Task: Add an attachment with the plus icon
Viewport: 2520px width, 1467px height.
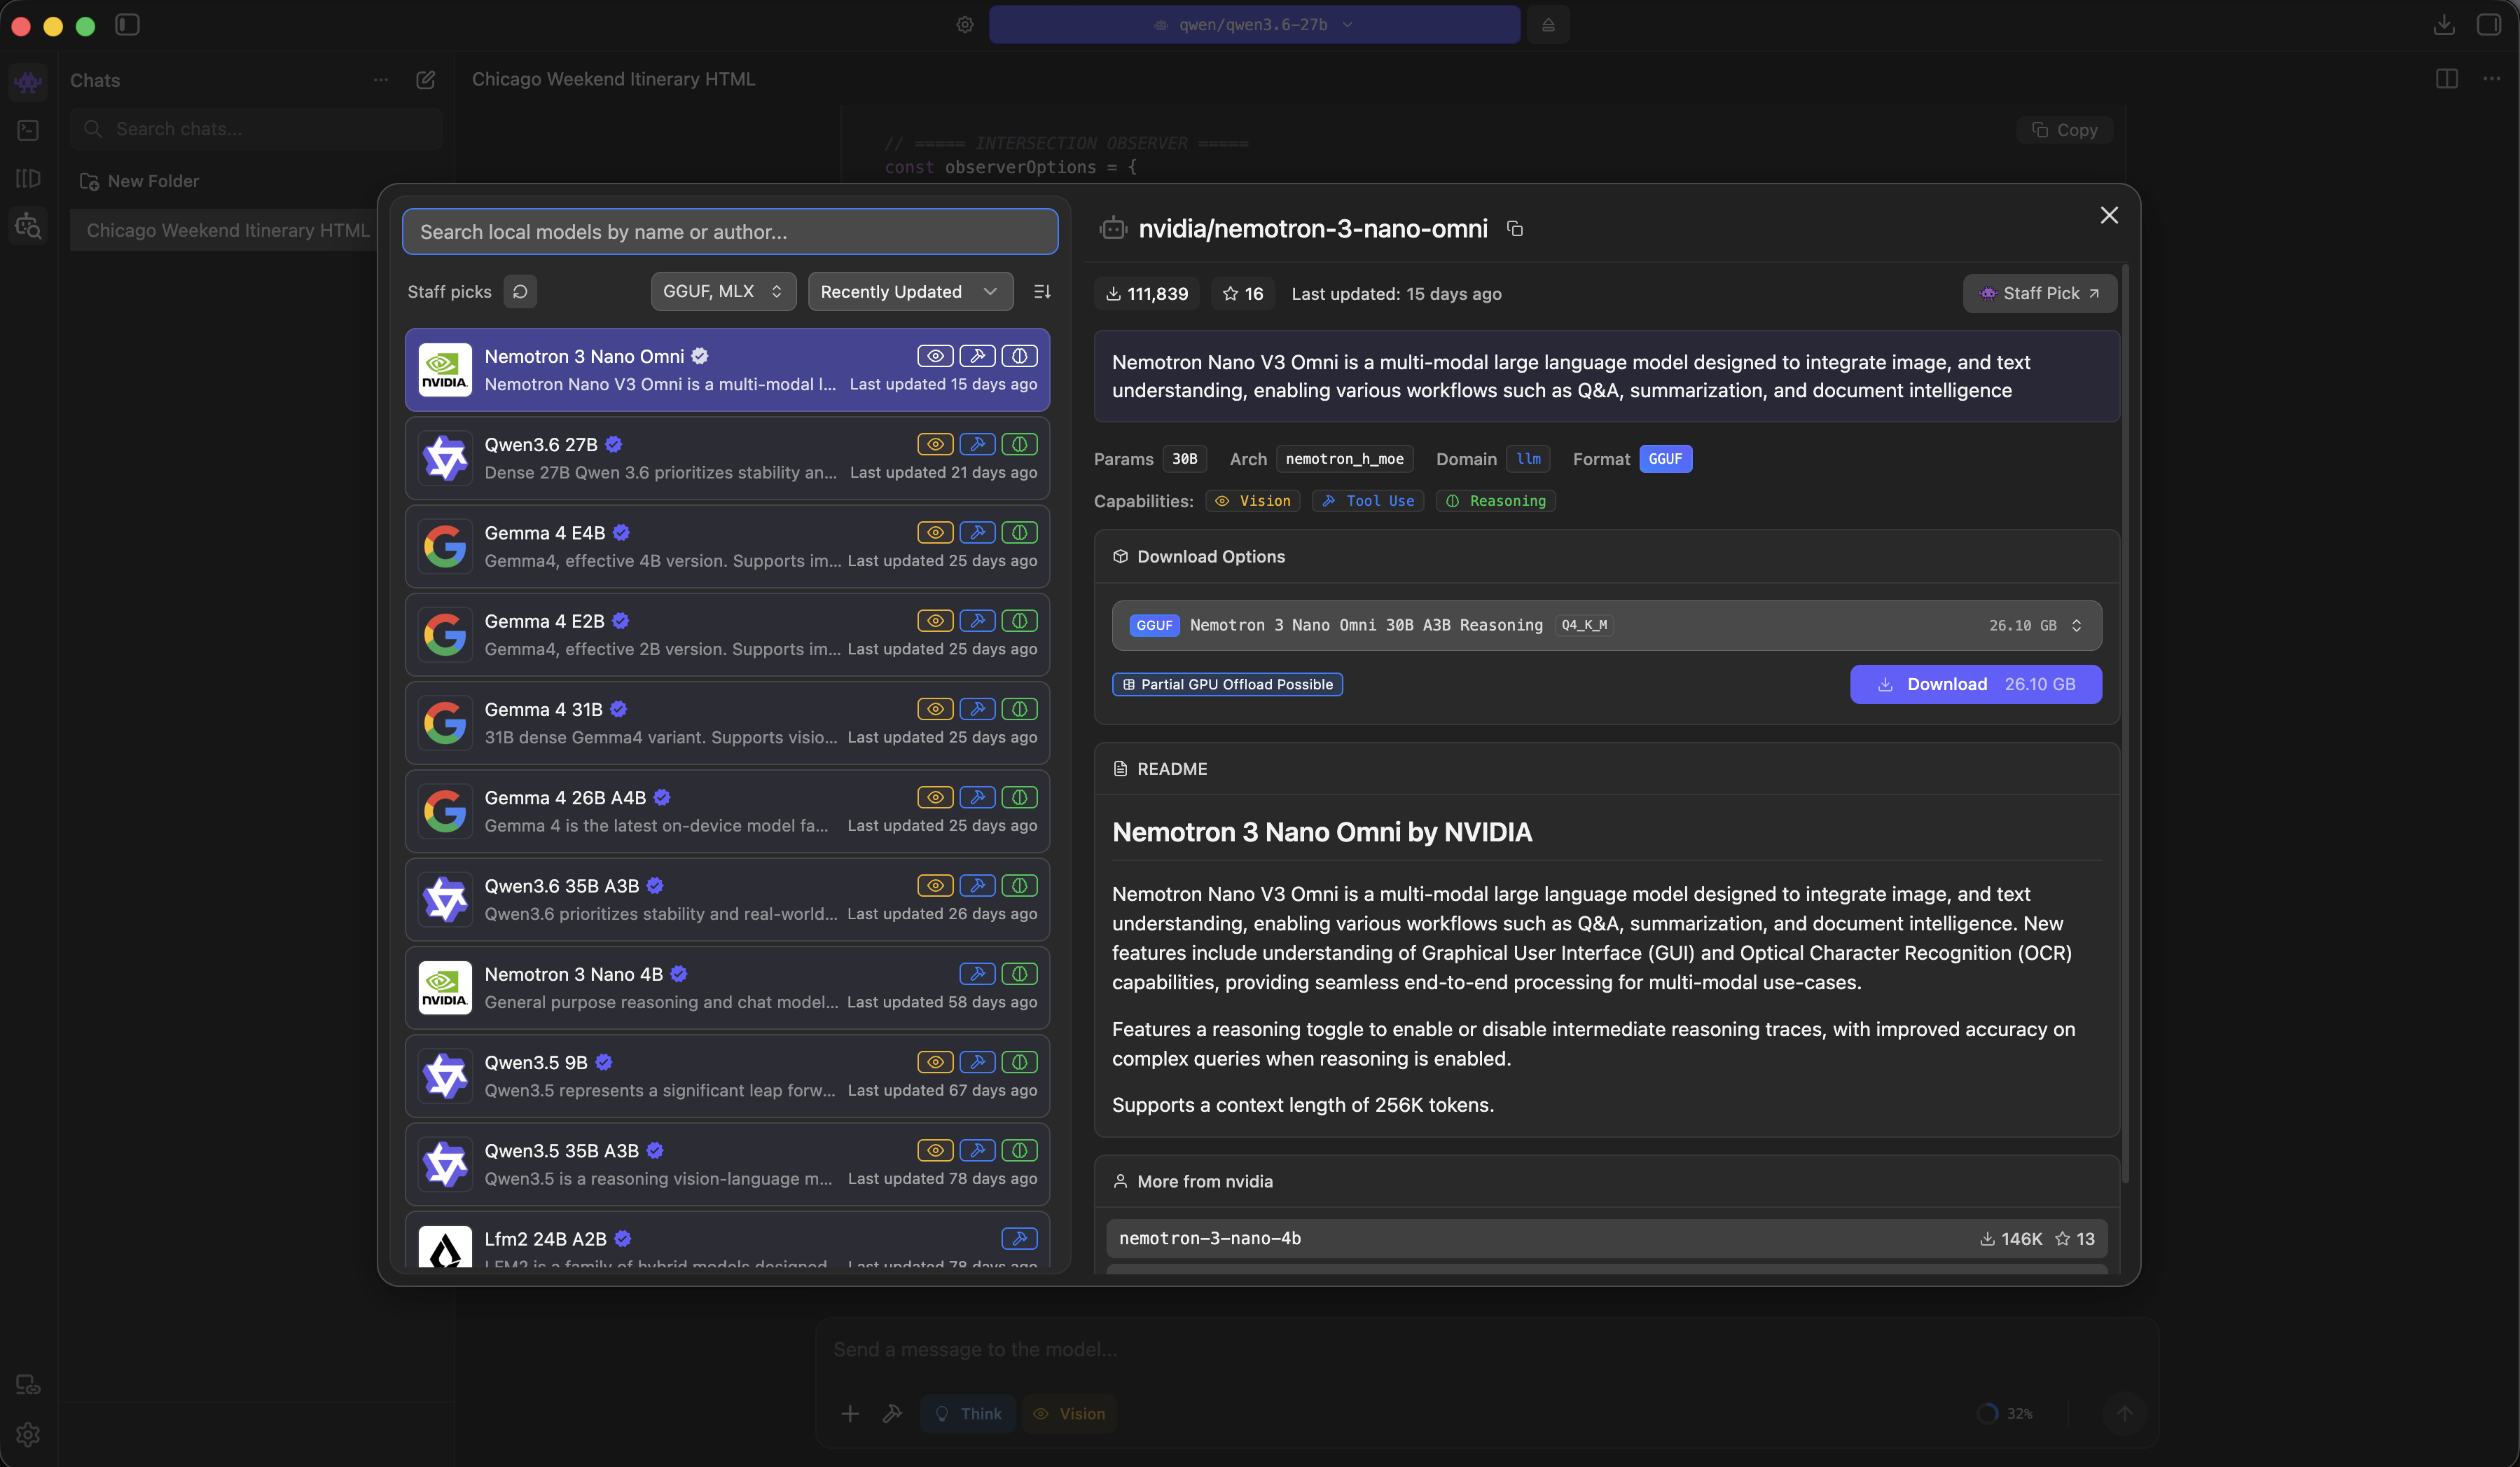Action: click(x=850, y=1414)
